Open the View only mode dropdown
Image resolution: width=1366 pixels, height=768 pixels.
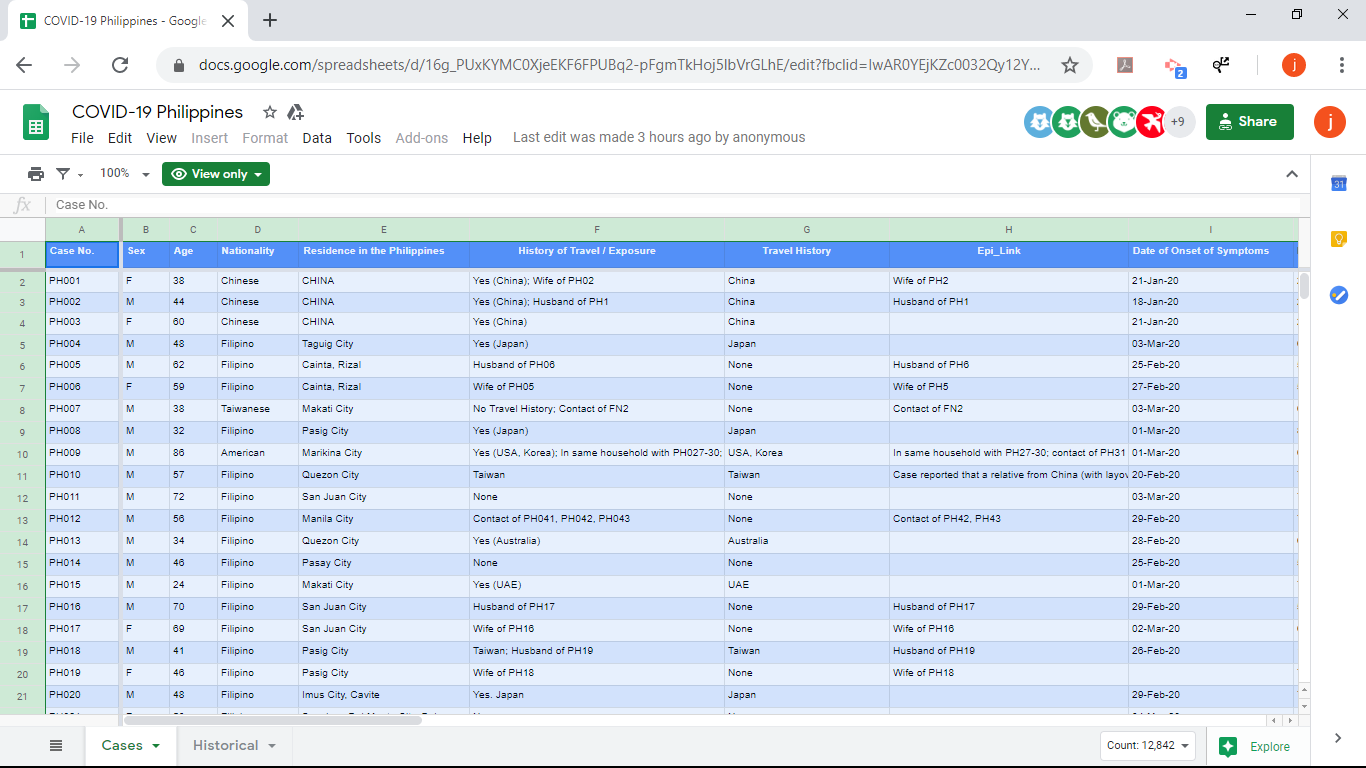click(x=216, y=174)
